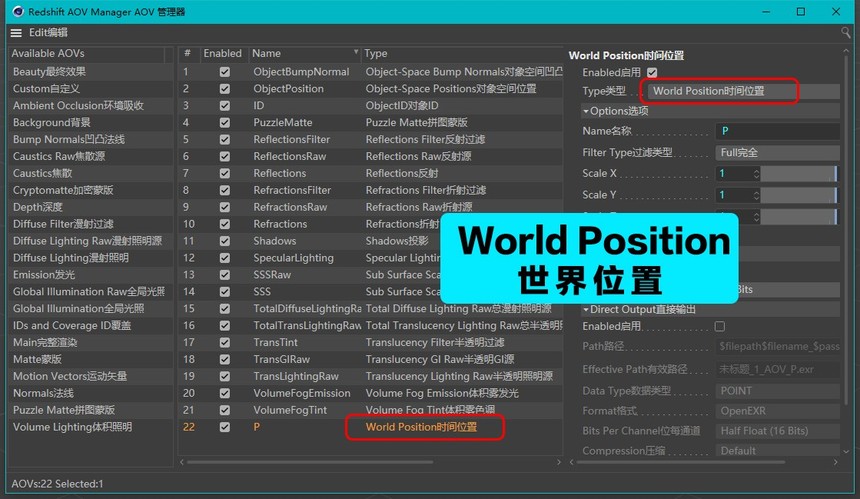The width and height of the screenshot is (860, 499).
Task: Disable the ReflectionsFilter AOV checkbox
Action: point(224,140)
